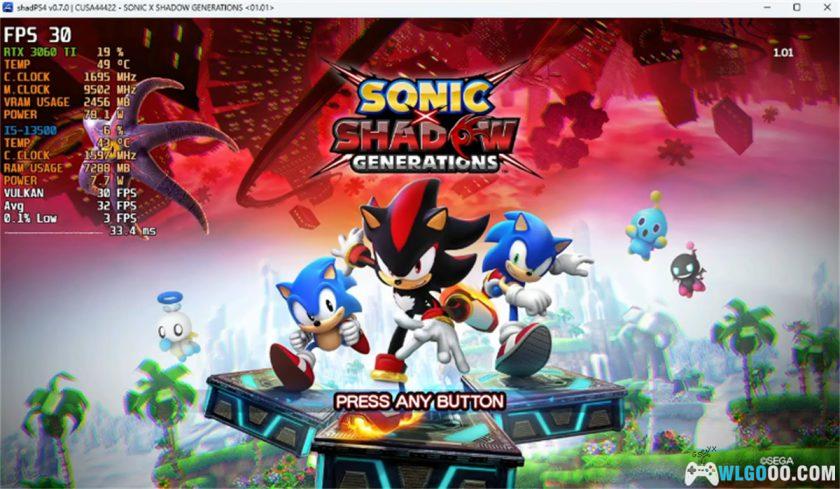Click Classic Sonic on the left platform
Screen dimensions: 840x489
(318, 323)
